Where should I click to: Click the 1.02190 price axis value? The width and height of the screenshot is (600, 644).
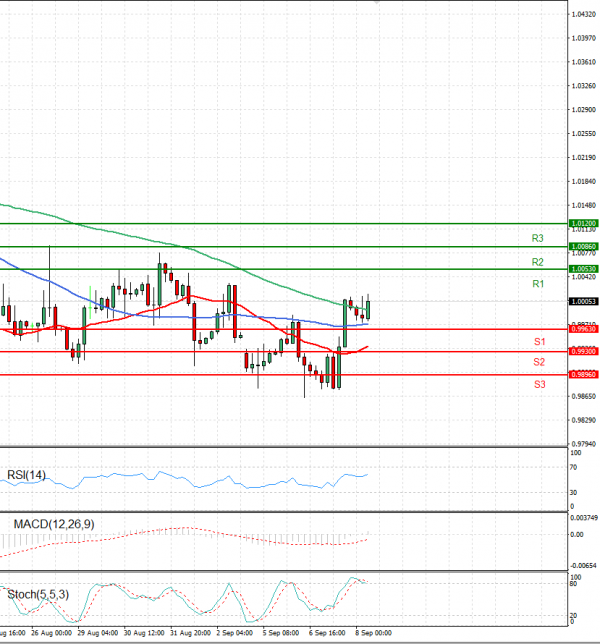(x=584, y=158)
